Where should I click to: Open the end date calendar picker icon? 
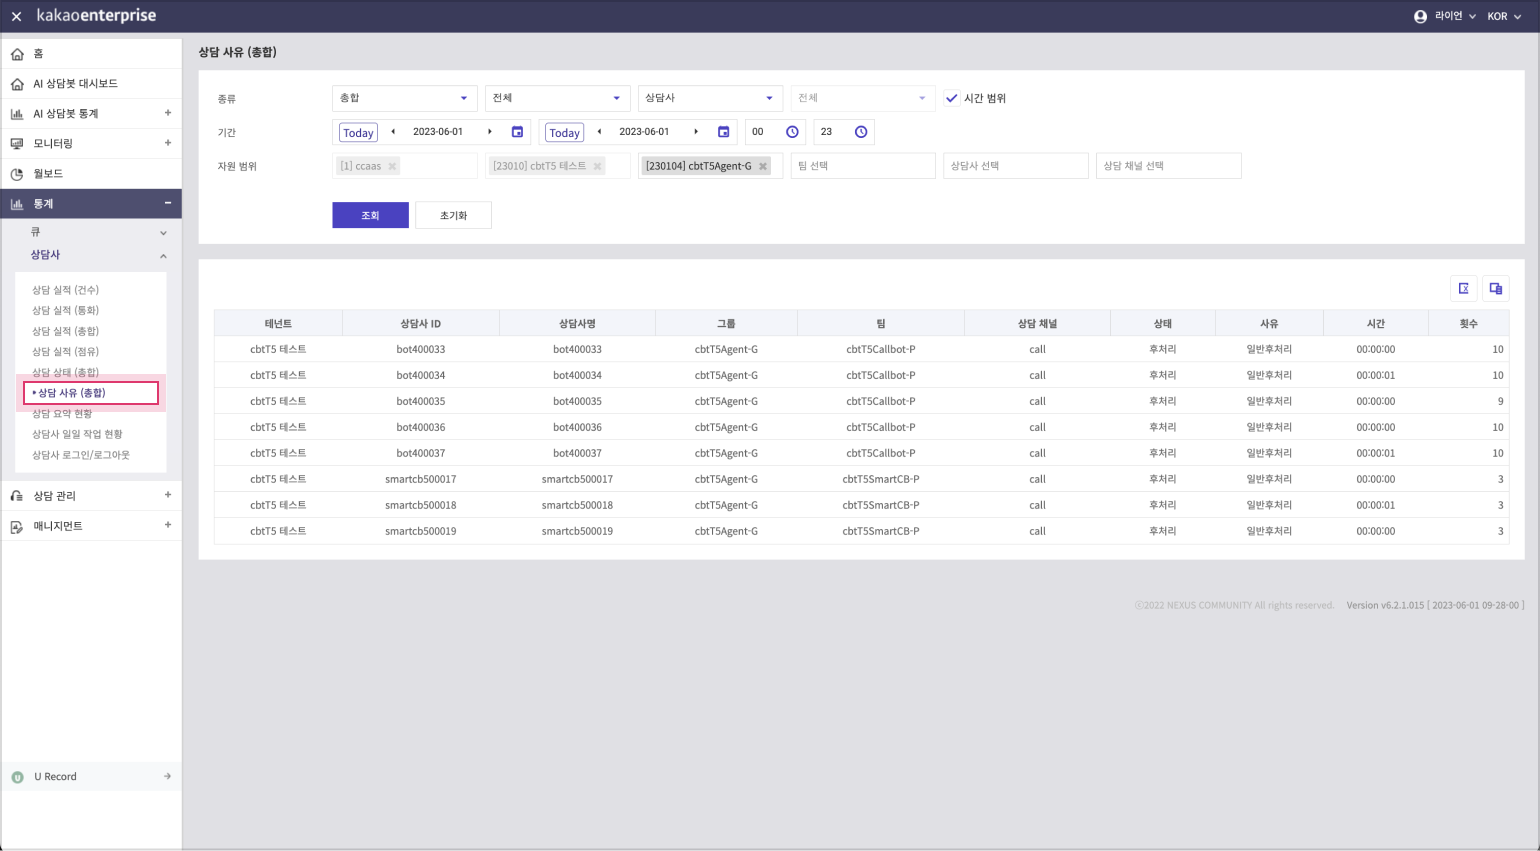(x=723, y=132)
